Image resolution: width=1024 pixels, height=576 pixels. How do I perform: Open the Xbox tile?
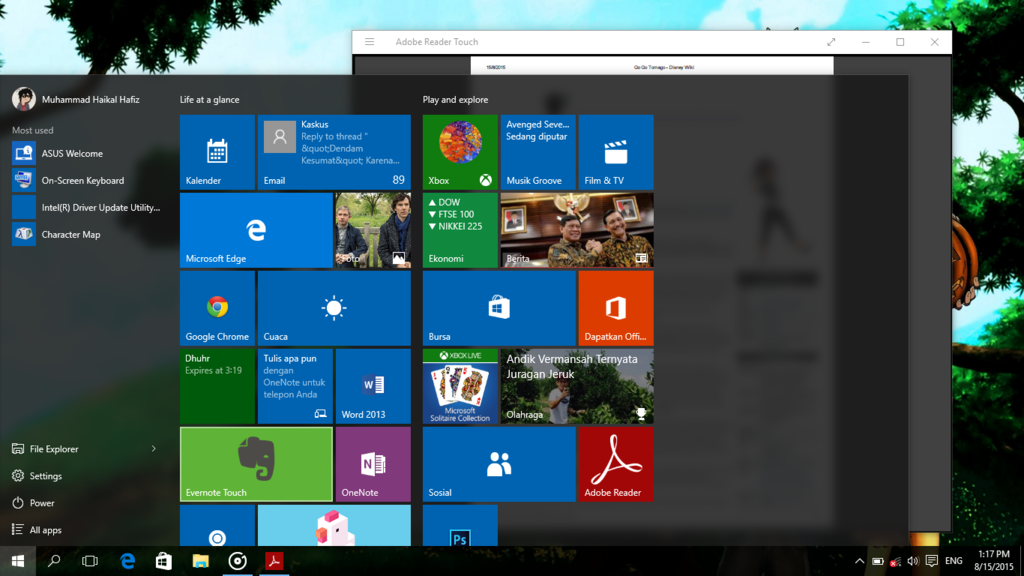460,152
